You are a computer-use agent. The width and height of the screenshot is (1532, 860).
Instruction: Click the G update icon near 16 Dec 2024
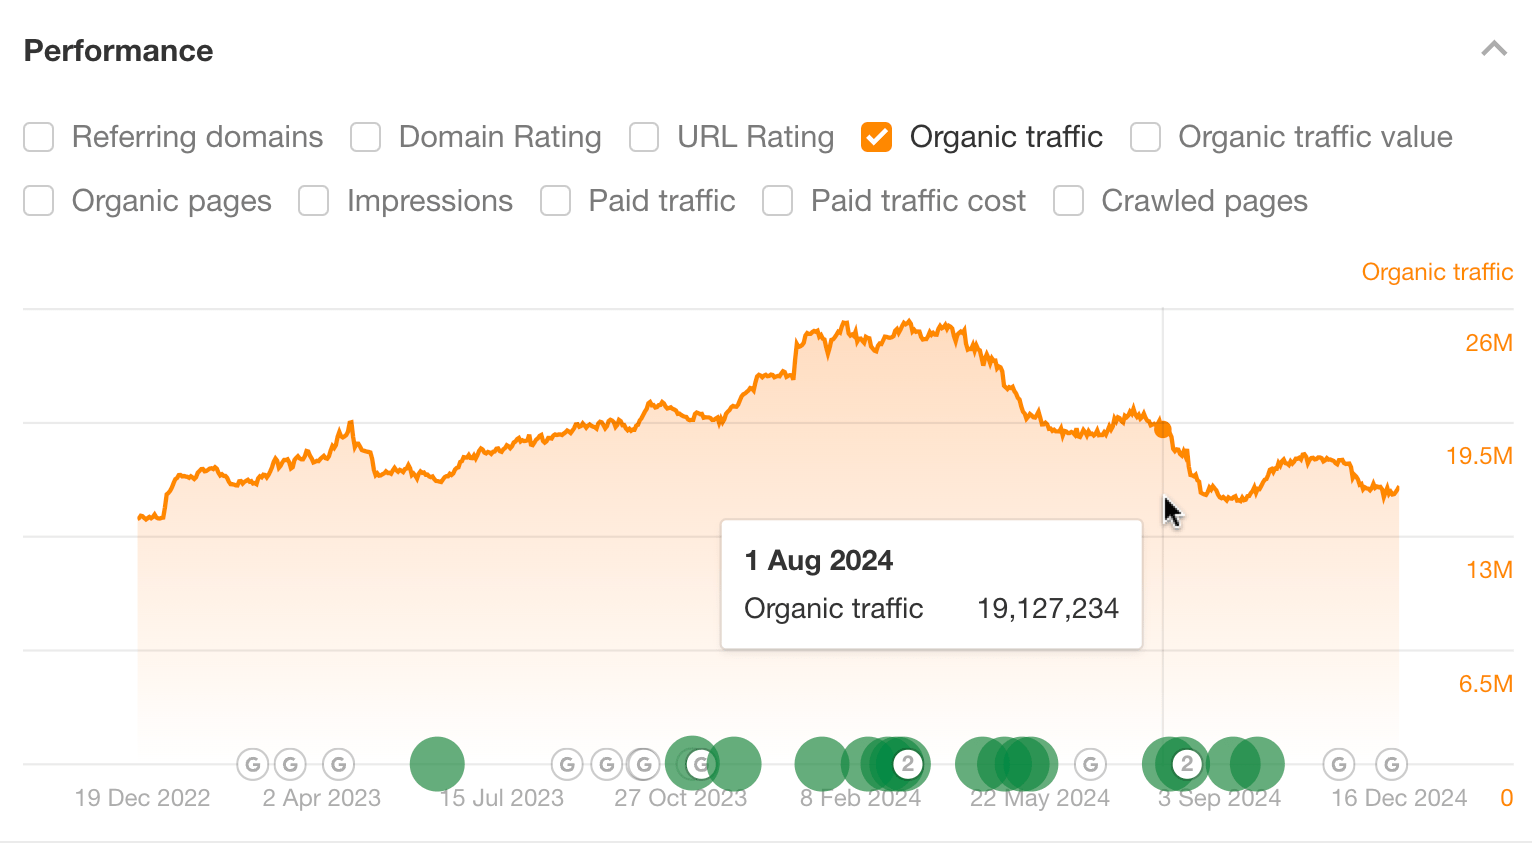(x=1391, y=763)
